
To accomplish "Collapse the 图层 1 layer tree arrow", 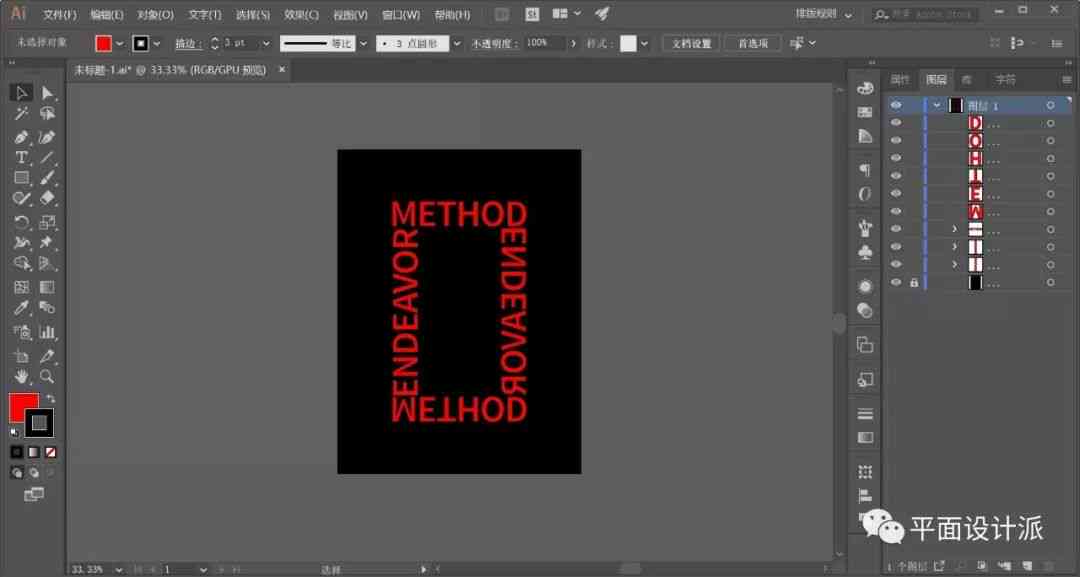I will point(937,105).
